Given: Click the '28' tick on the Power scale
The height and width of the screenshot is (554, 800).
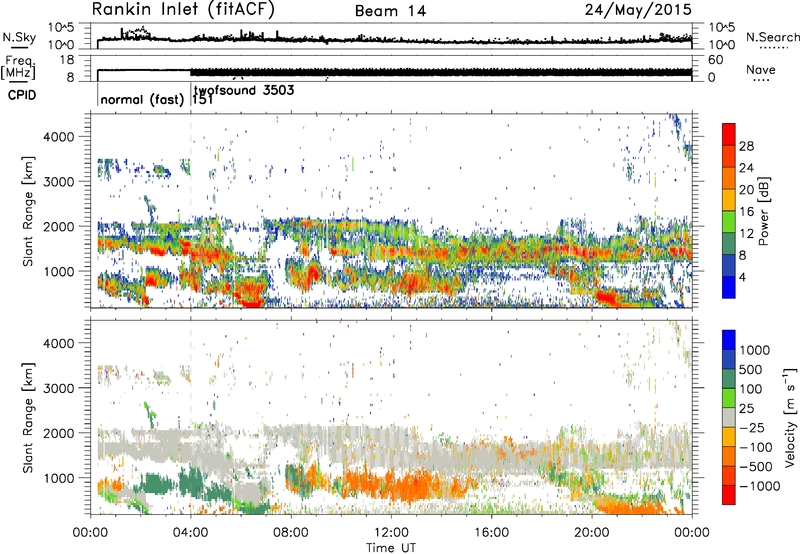Looking at the screenshot, I should coord(746,146).
